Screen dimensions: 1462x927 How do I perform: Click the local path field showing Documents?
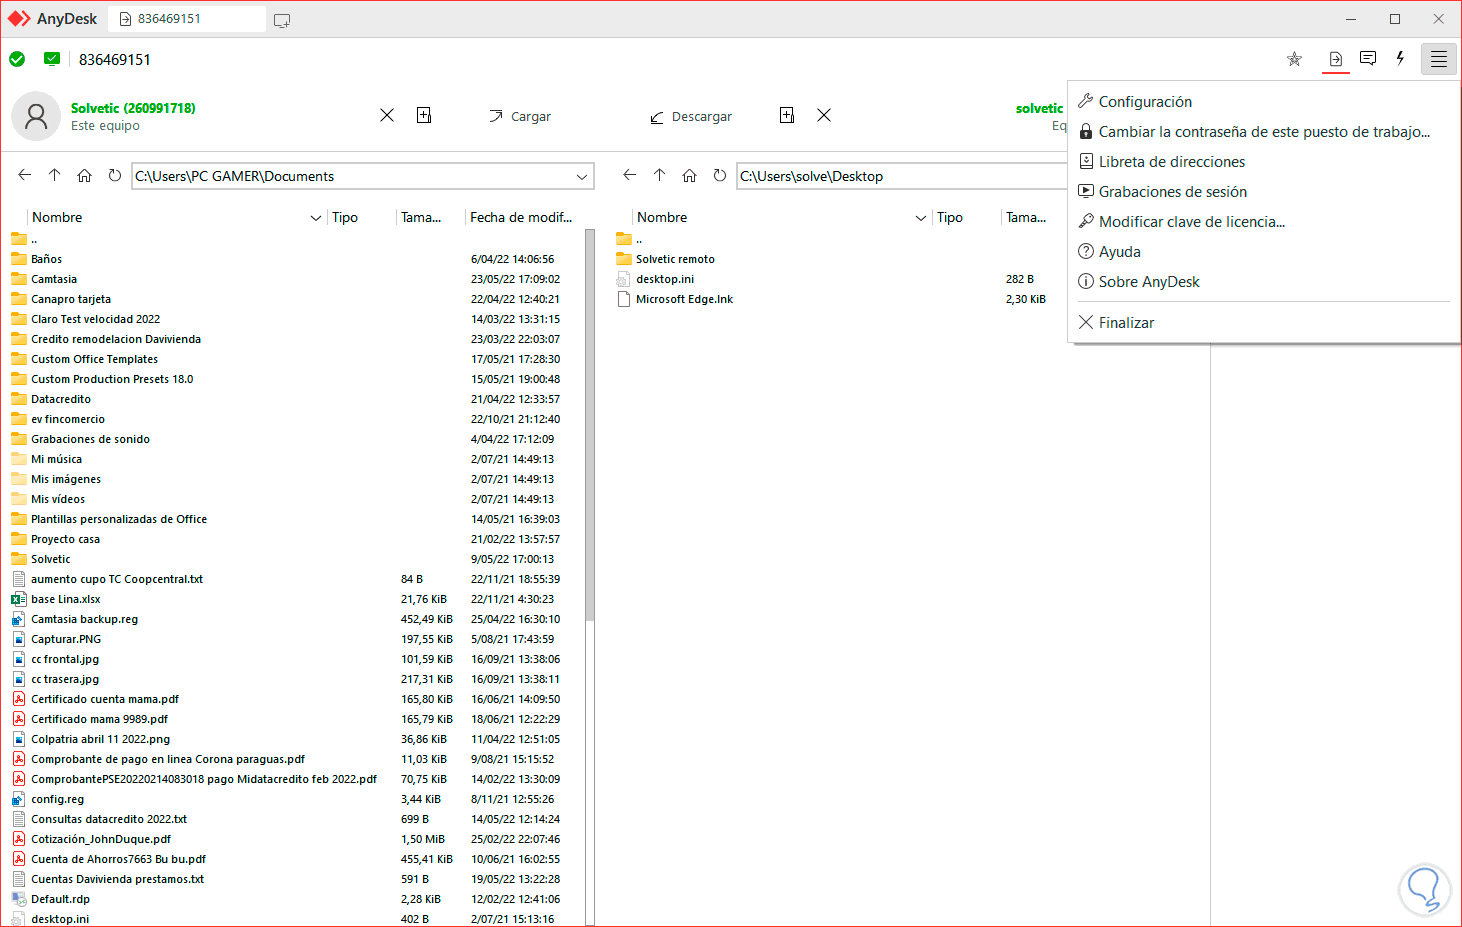[x=363, y=176]
